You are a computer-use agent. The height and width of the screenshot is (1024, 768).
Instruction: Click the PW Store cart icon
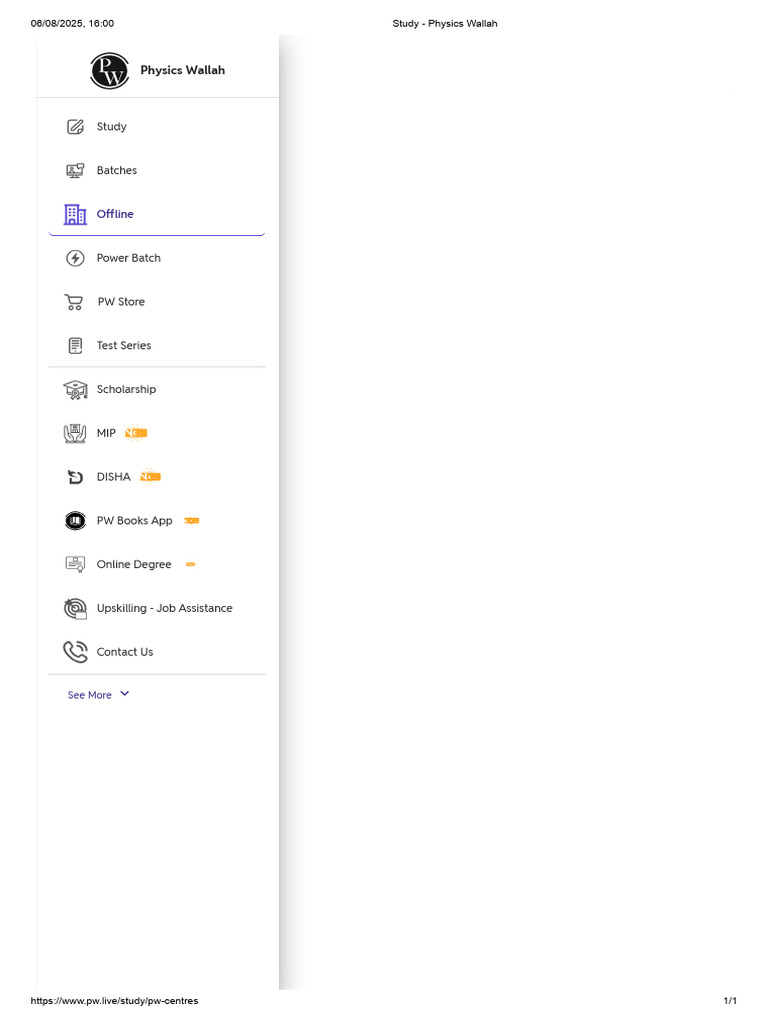(74, 302)
